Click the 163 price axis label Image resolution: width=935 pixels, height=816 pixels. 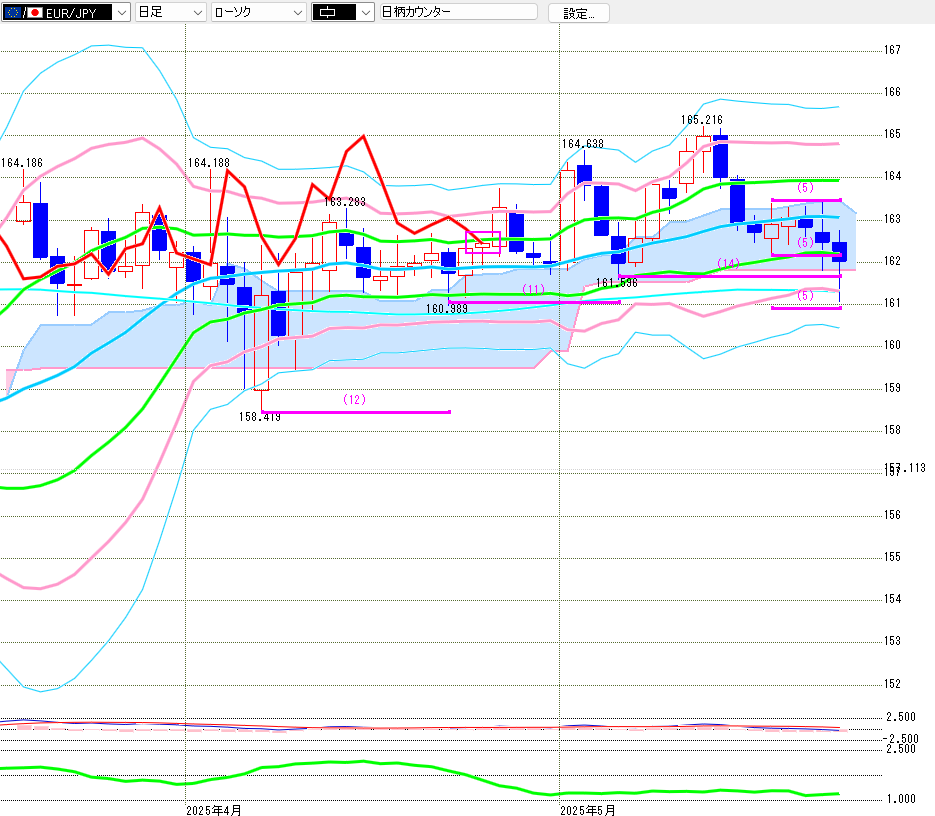tap(892, 219)
